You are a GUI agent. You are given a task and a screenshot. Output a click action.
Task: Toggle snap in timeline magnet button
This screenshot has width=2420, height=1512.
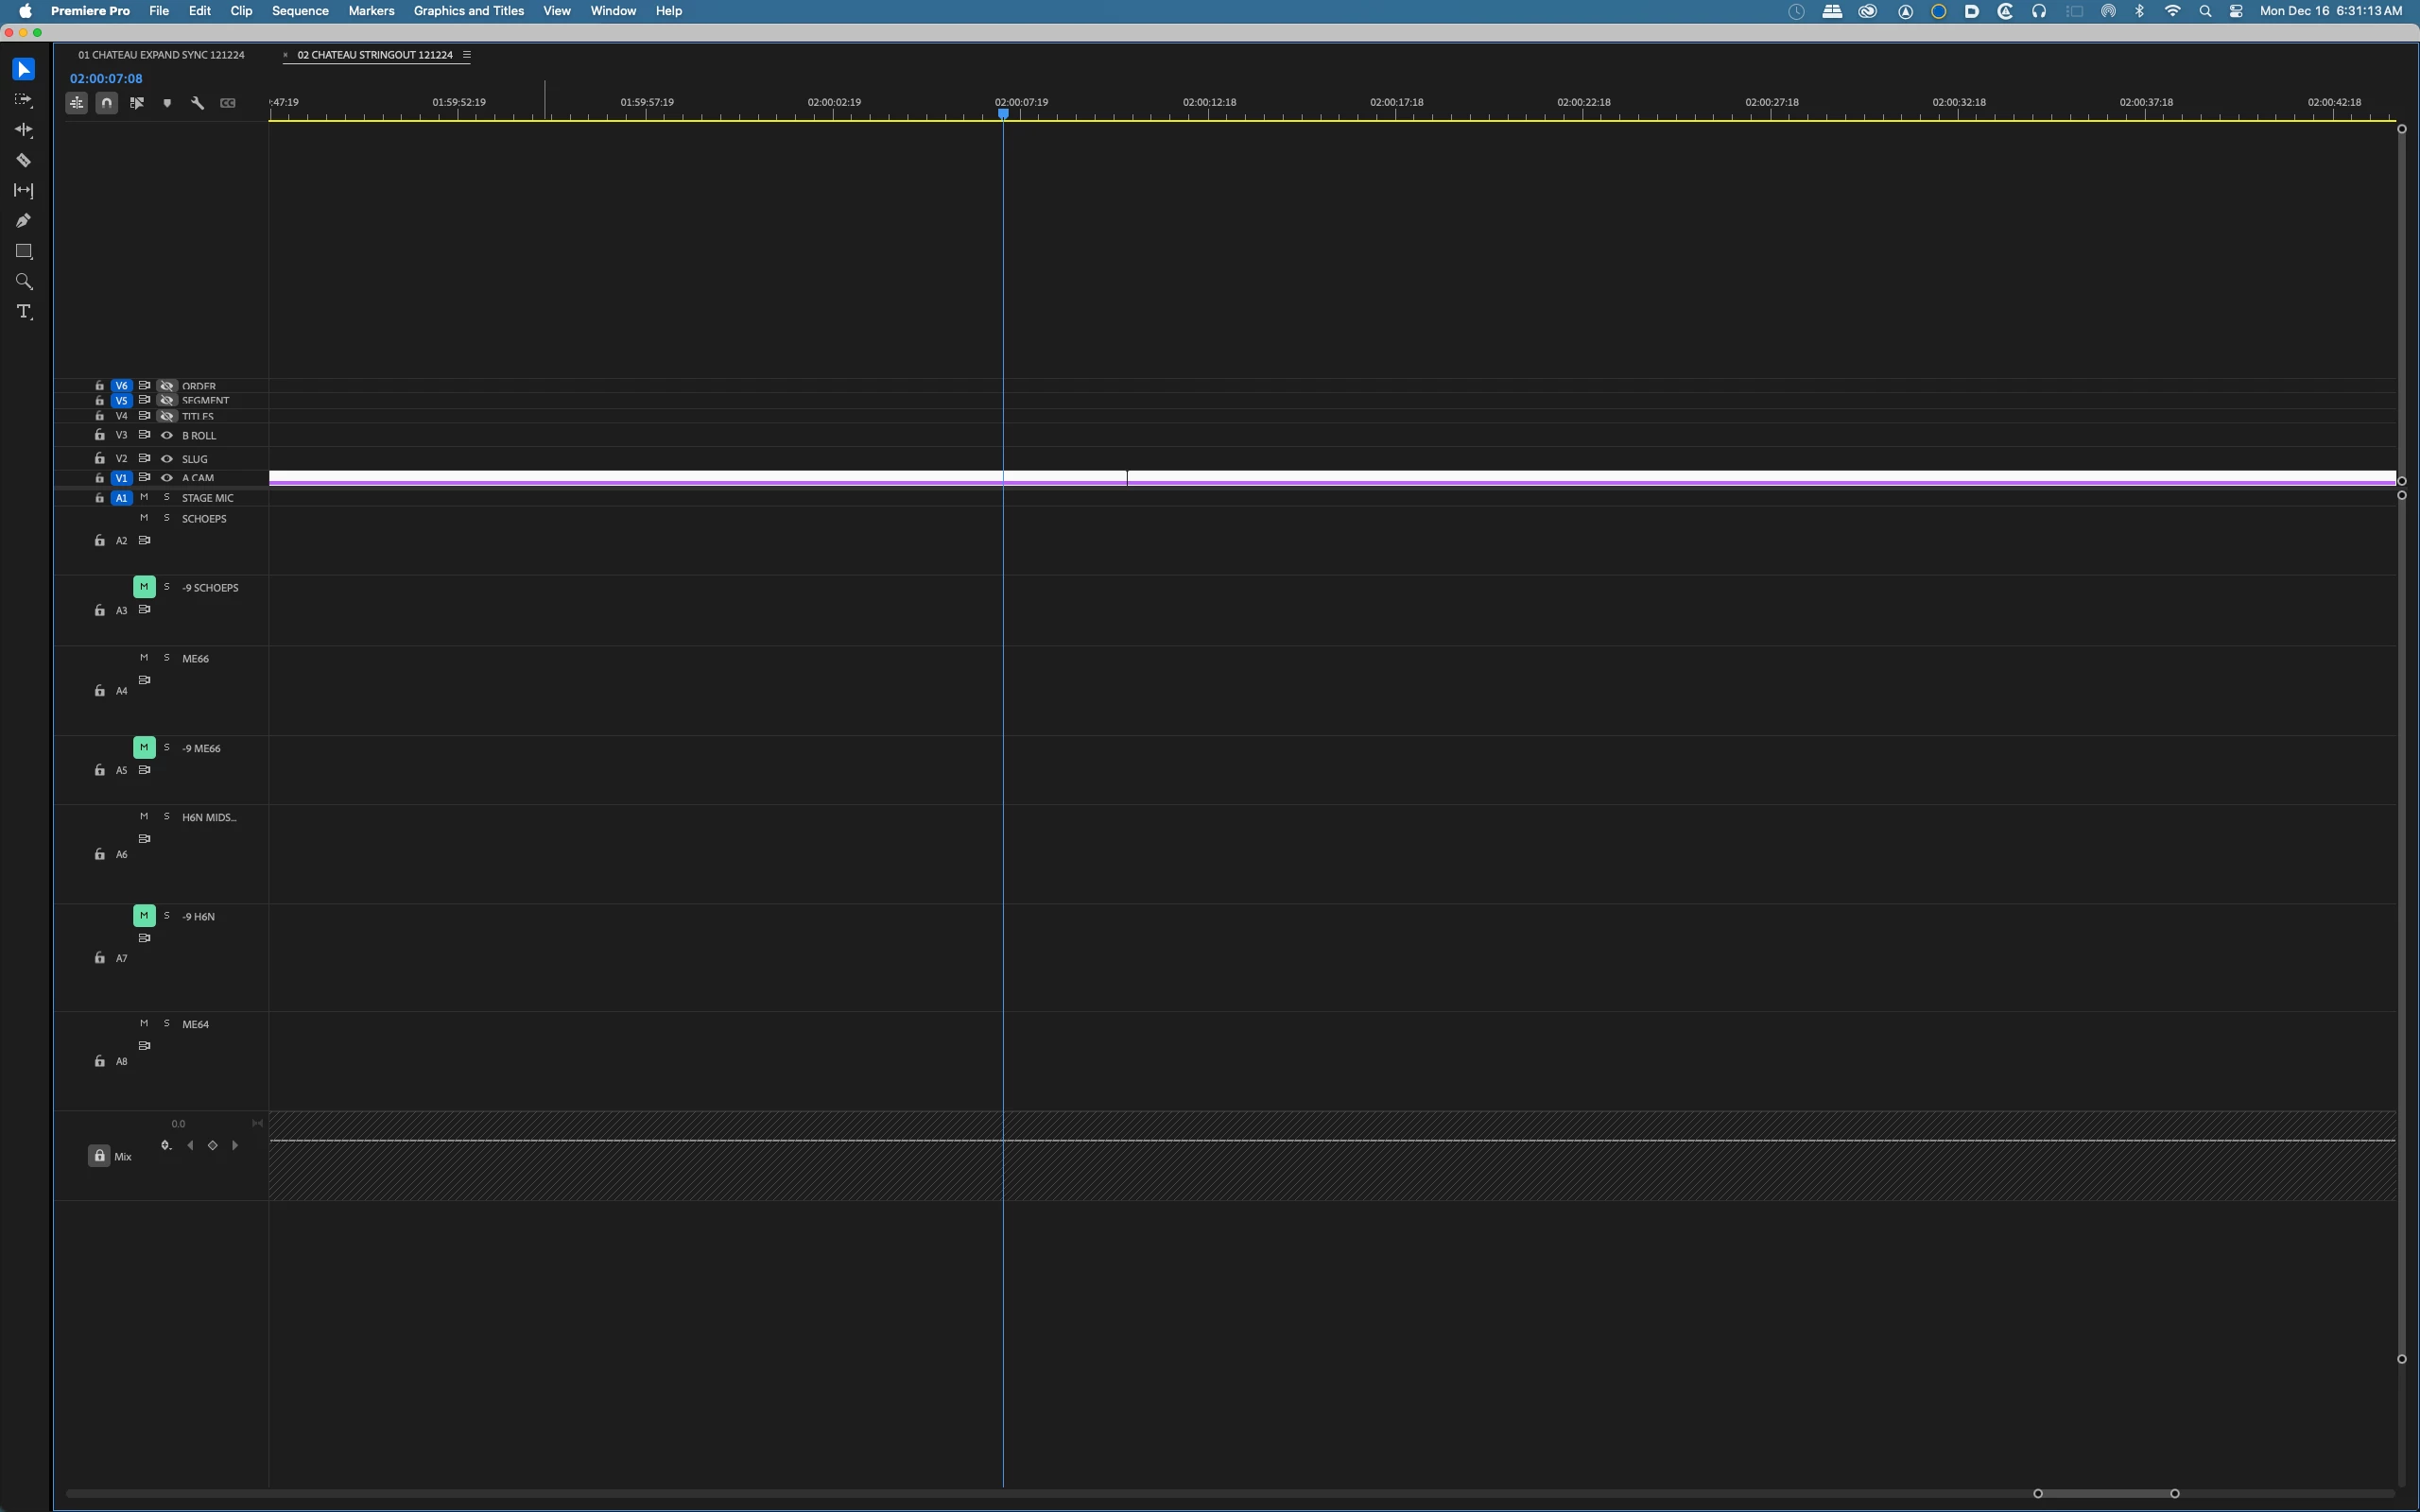pyautogui.click(x=107, y=103)
